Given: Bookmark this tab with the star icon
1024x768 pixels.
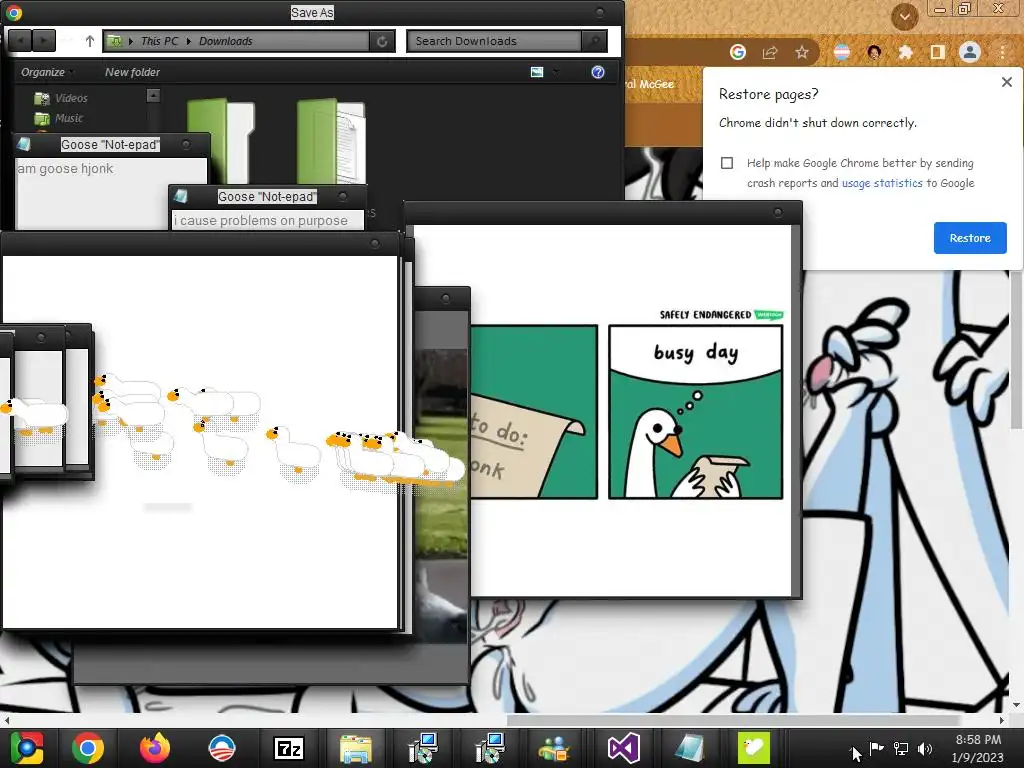Looking at the screenshot, I should pos(802,52).
